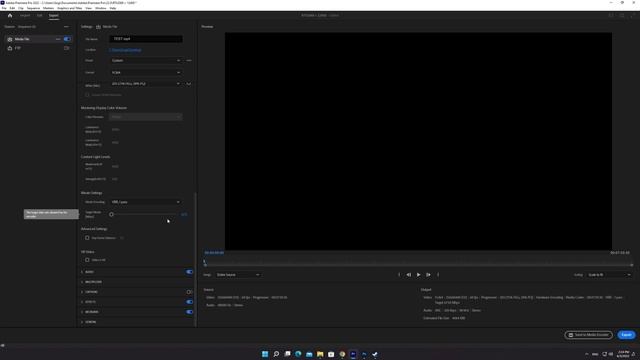Switch to the Import tab
640x360 pixels.
click(x=25, y=16)
